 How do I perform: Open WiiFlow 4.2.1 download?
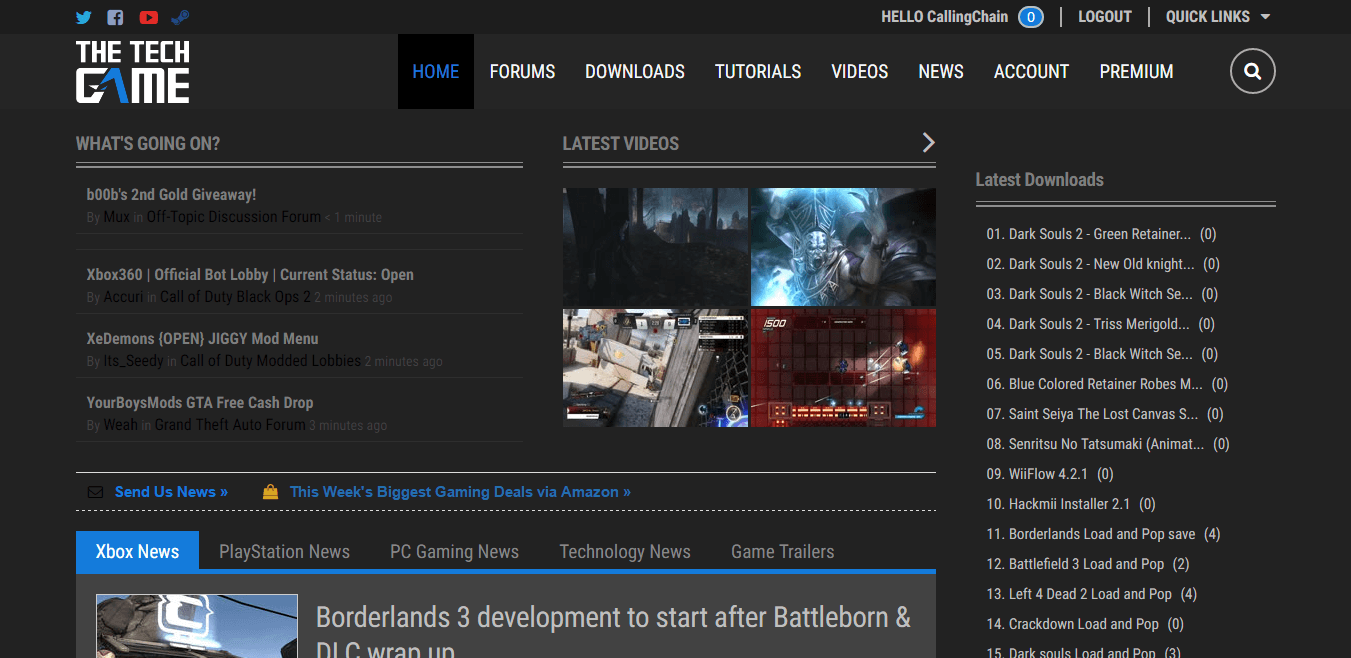[1049, 474]
